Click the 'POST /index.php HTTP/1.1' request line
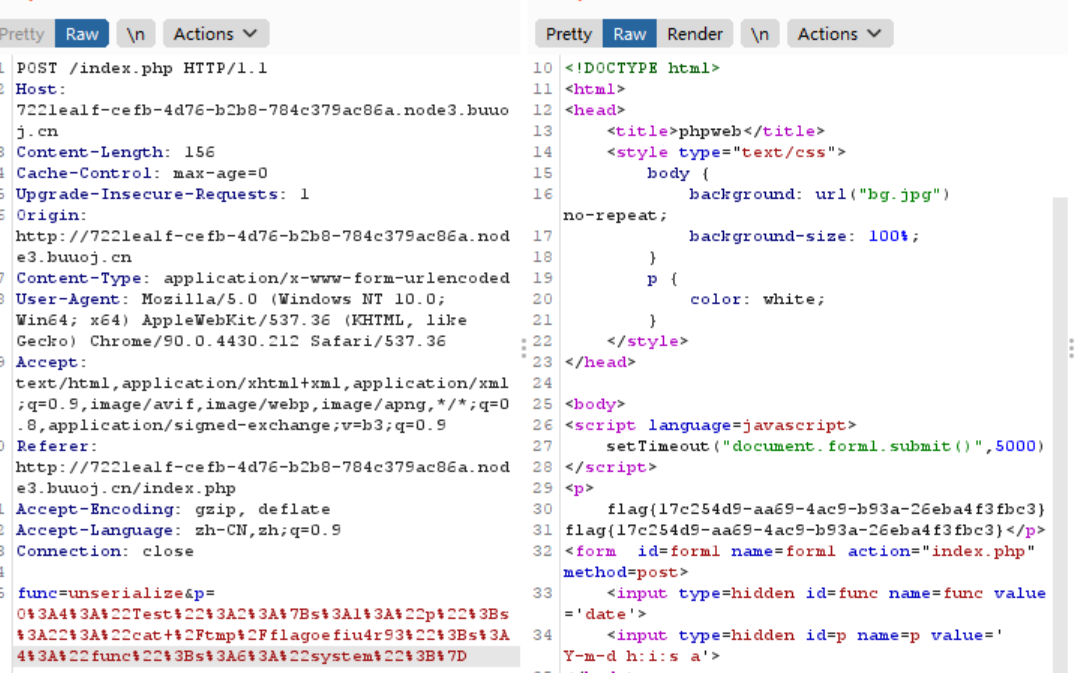This screenshot has width=1075, height=673. point(142,68)
